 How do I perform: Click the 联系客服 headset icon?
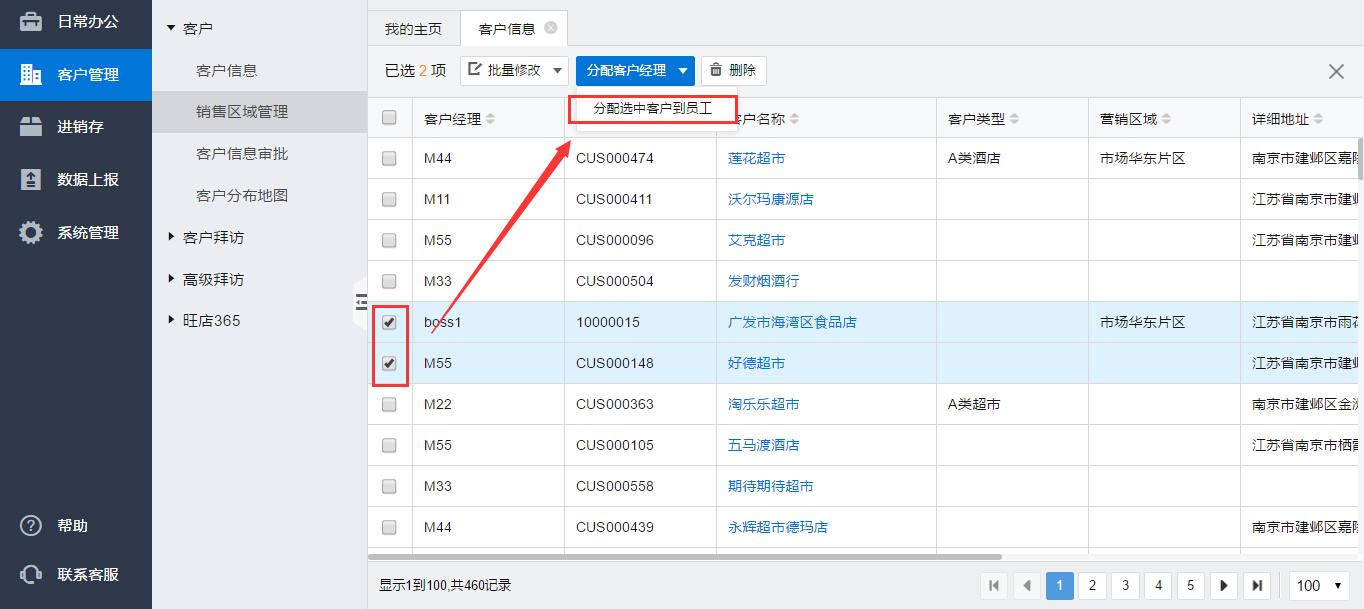coord(31,575)
